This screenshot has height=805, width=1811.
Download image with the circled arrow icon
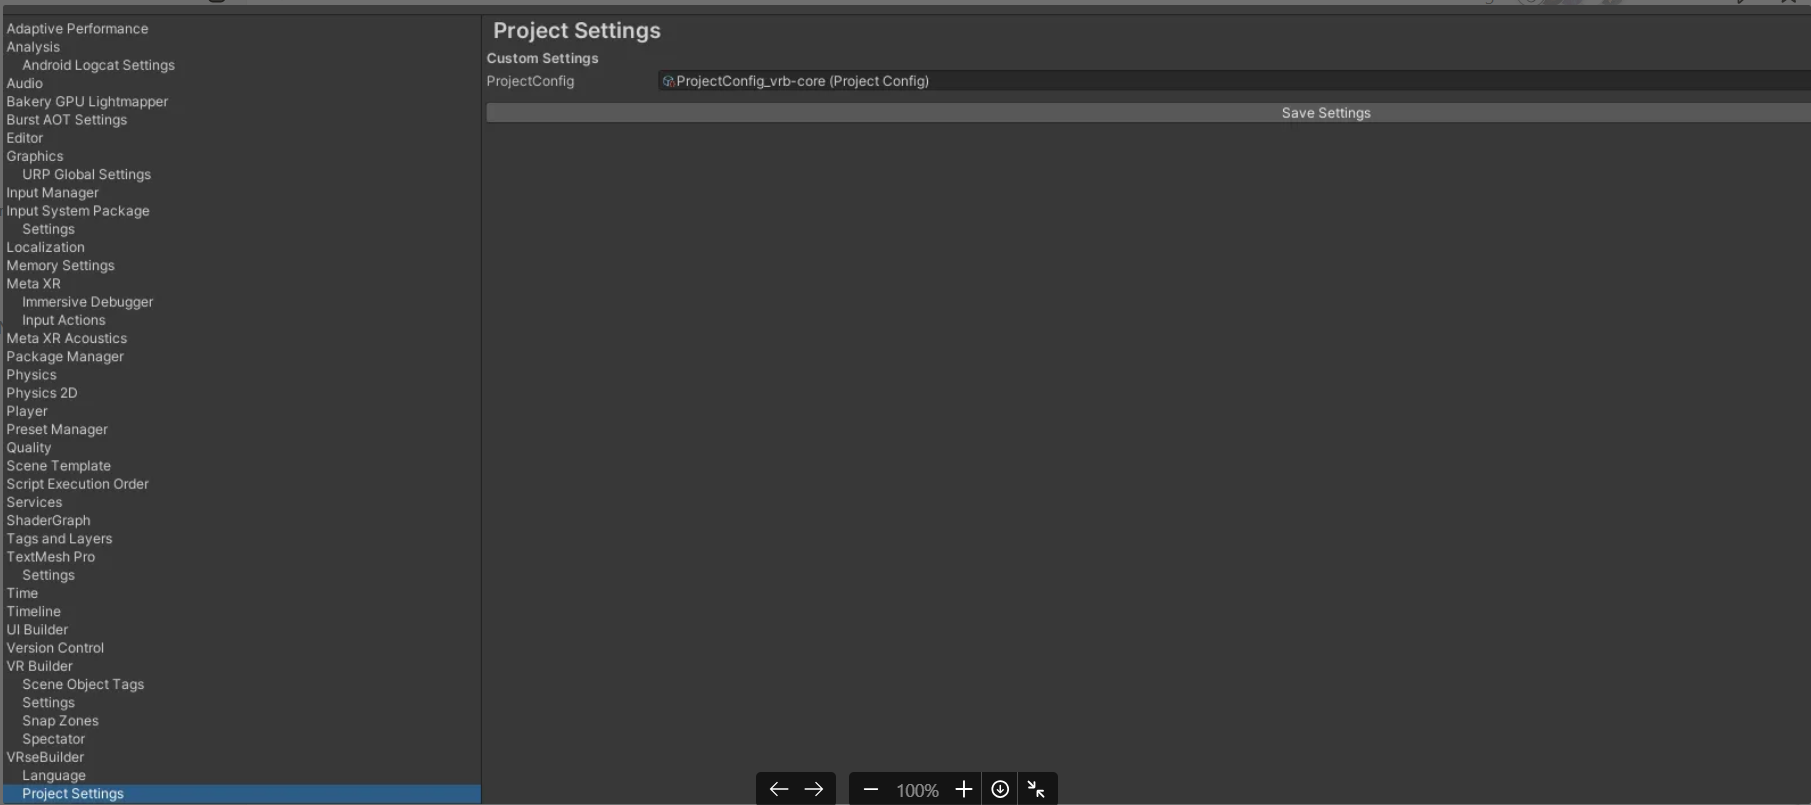(x=1000, y=789)
